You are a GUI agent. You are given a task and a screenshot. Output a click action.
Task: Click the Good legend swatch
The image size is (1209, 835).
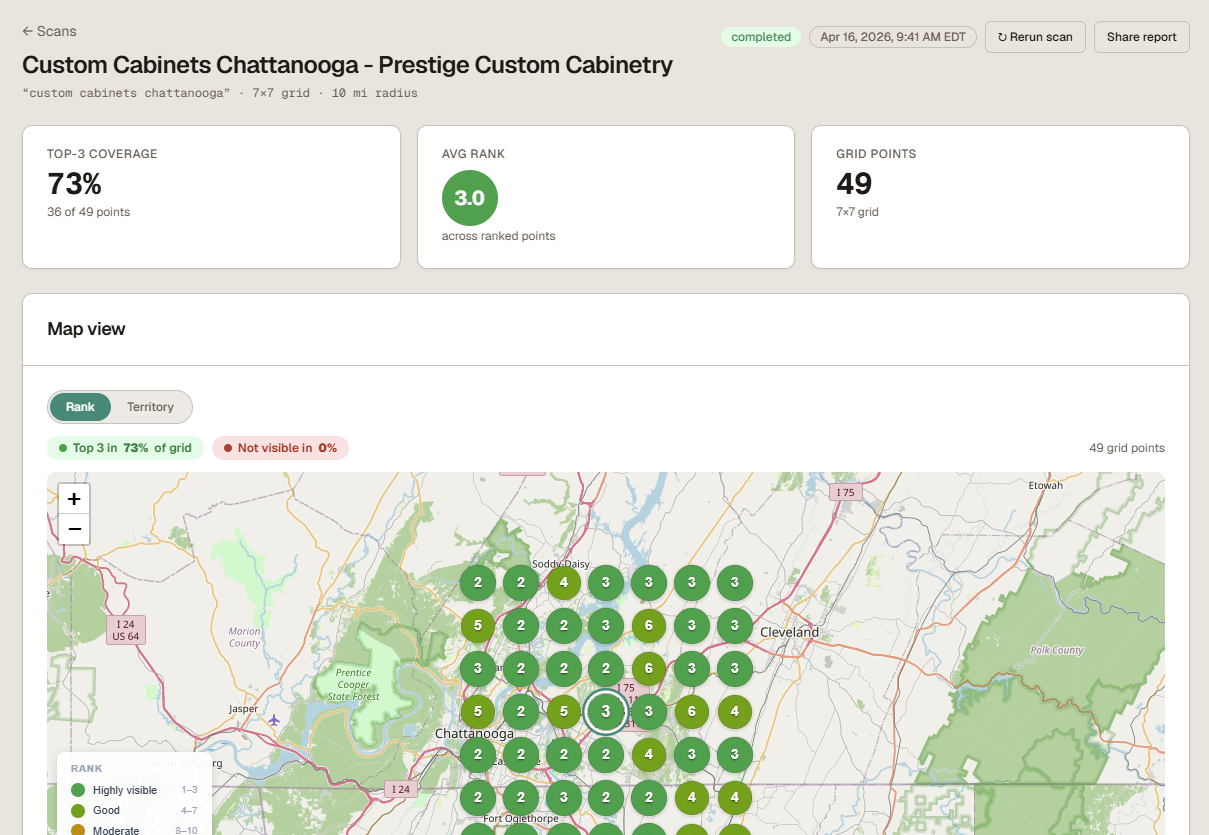(78, 810)
